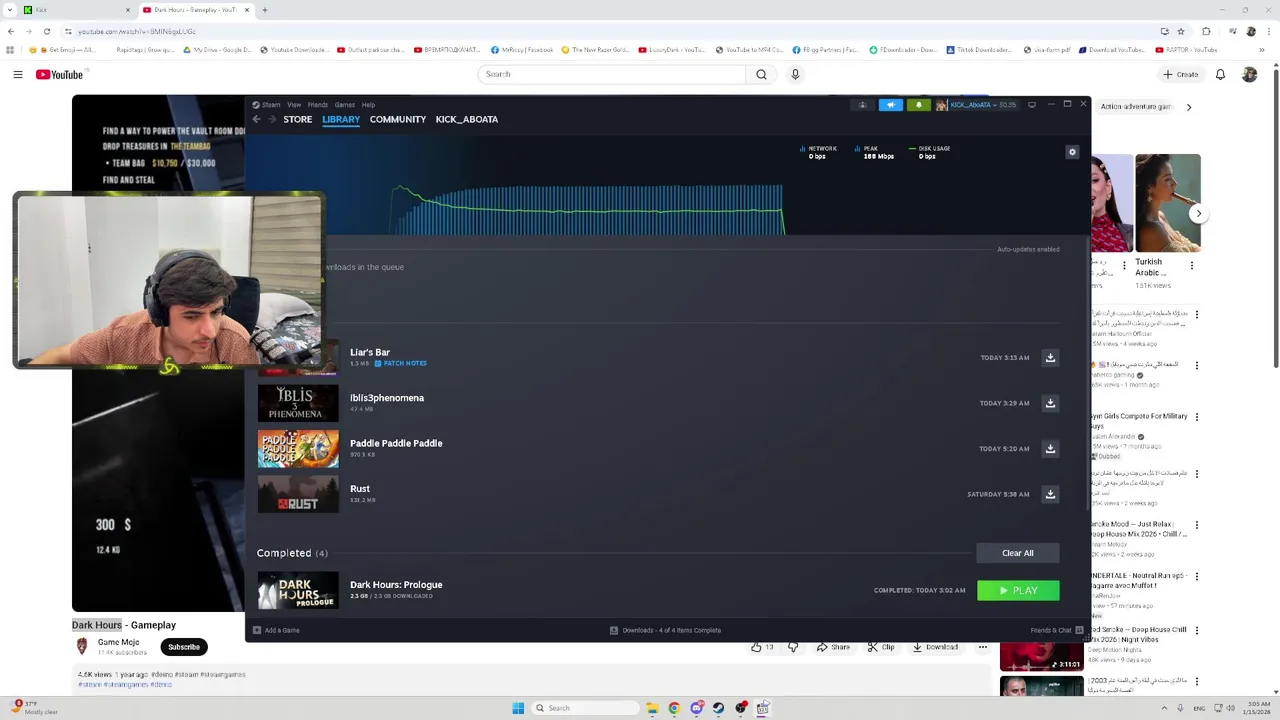Go to Steam STORE tab
This screenshot has height=720, width=1280.
coord(297,119)
